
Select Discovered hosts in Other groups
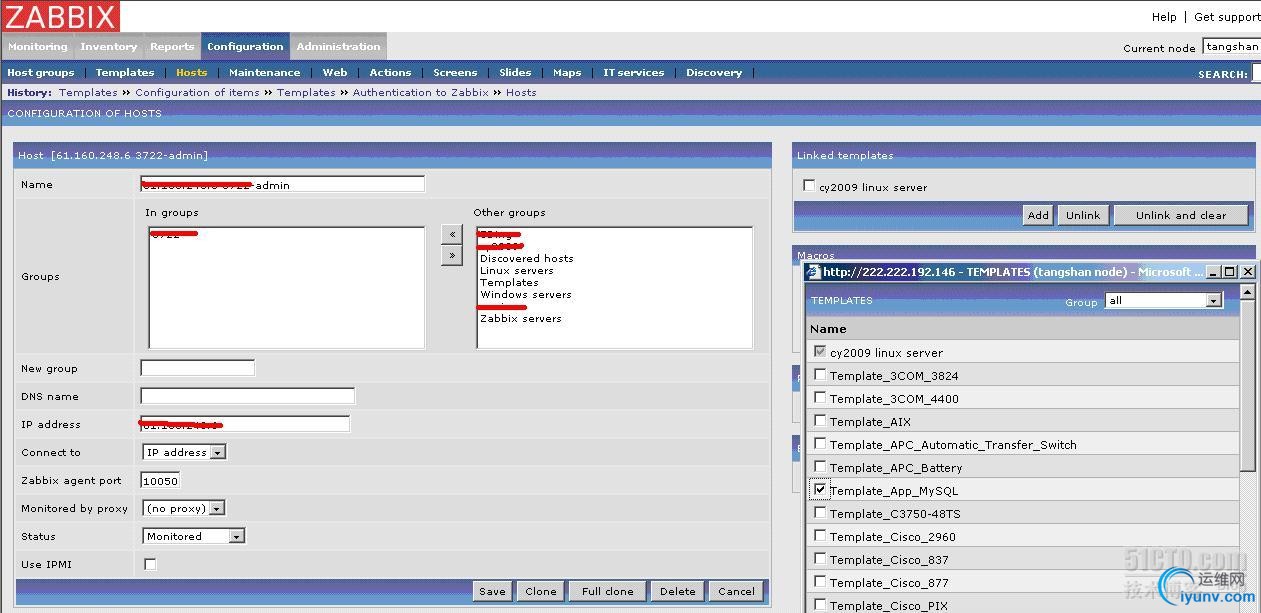(526, 258)
